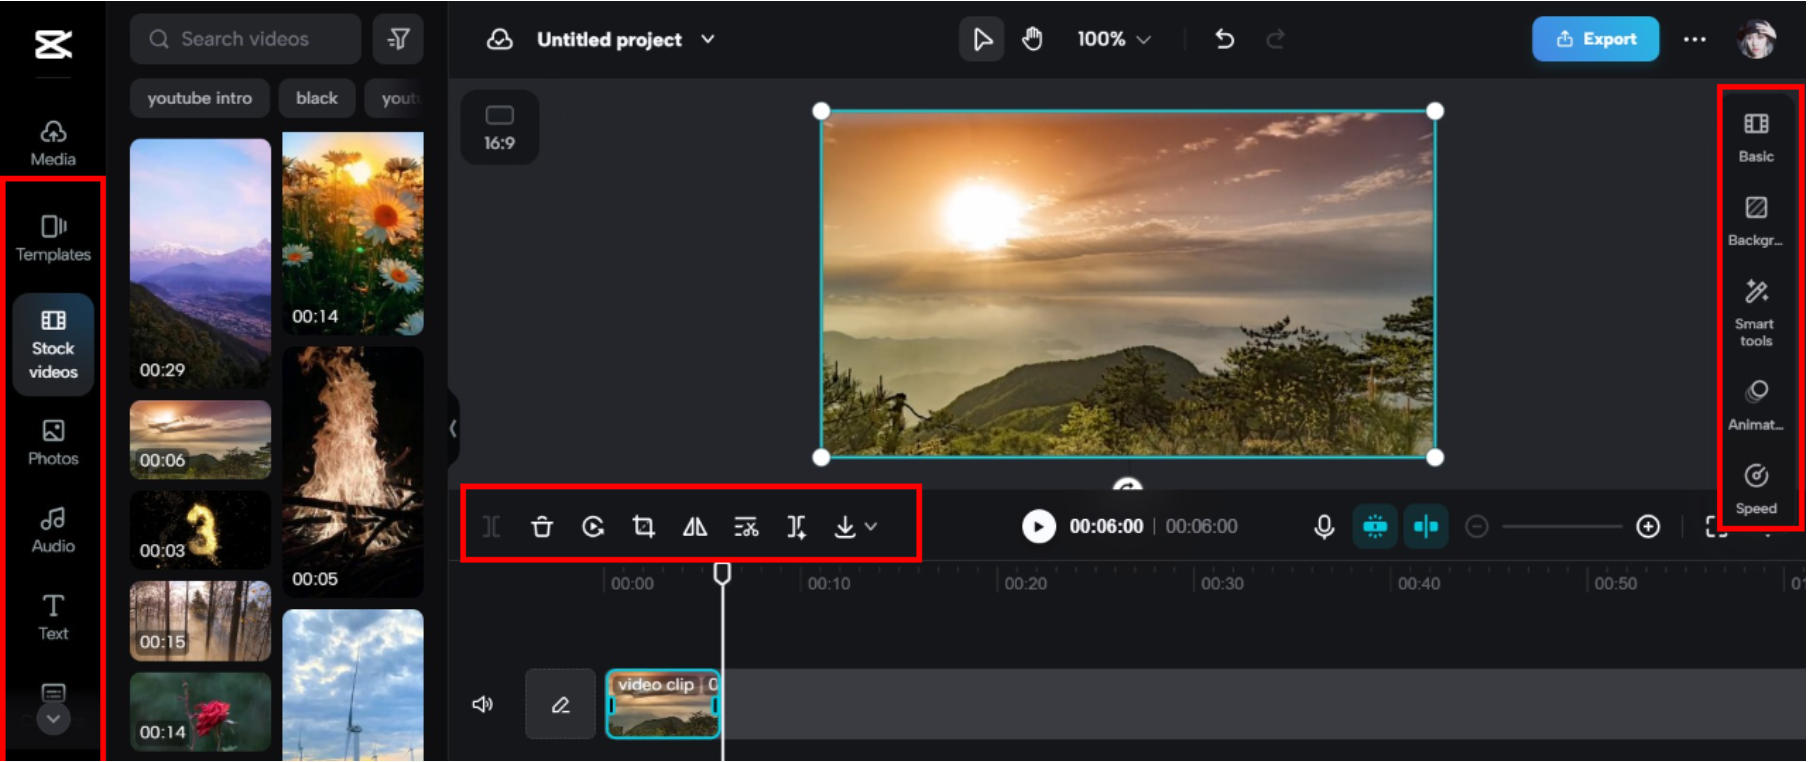Collapse the stock video side panel
This screenshot has width=1810, height=762.
click(453, 428)
